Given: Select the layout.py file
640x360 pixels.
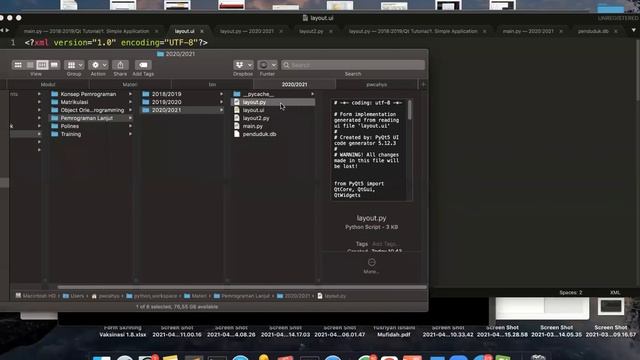Looking at the screenshot, I should click(254, 102).
